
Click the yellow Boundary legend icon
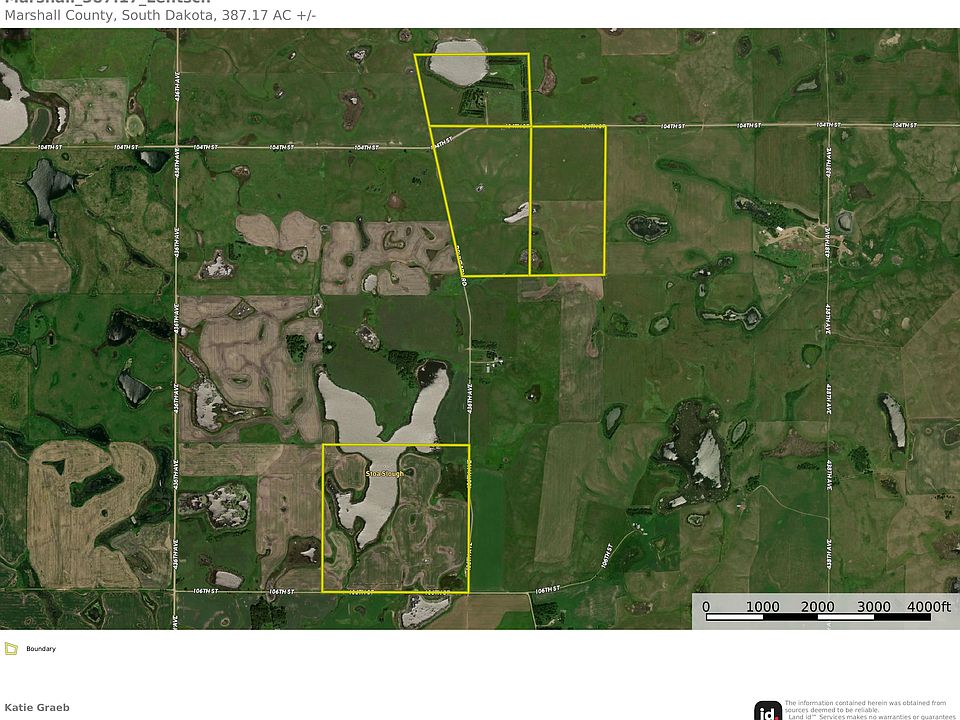[x=11, y=648]
